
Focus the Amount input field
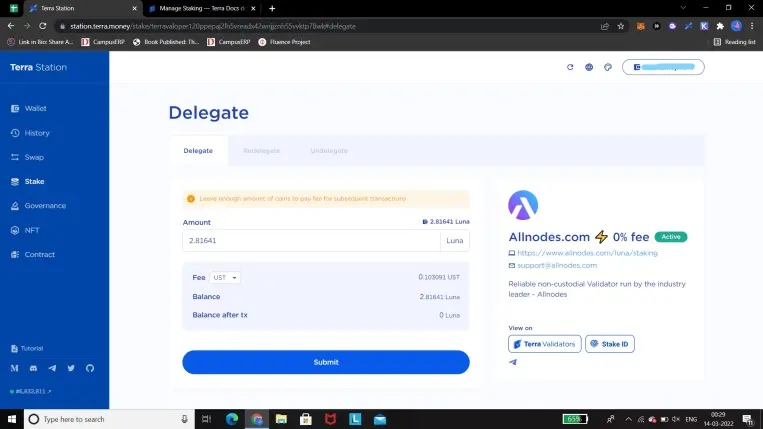(x=311, y=241)
